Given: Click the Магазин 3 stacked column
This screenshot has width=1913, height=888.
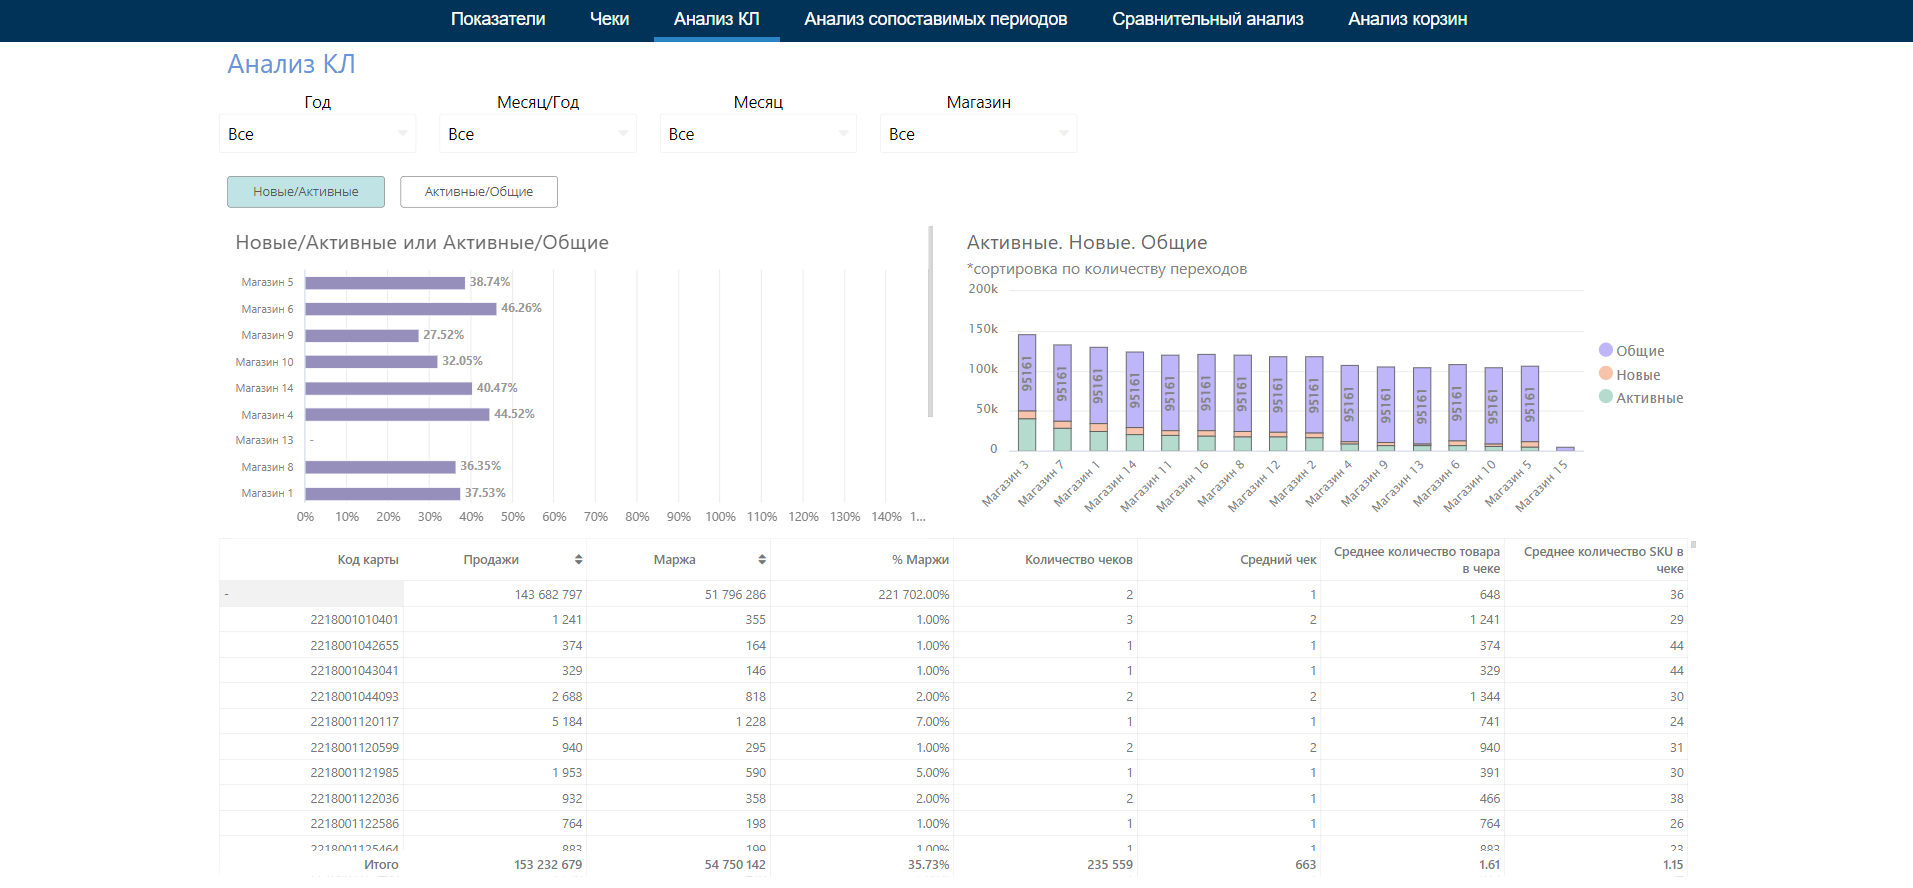Looking at the screenshot, I should pos(1027,393).
